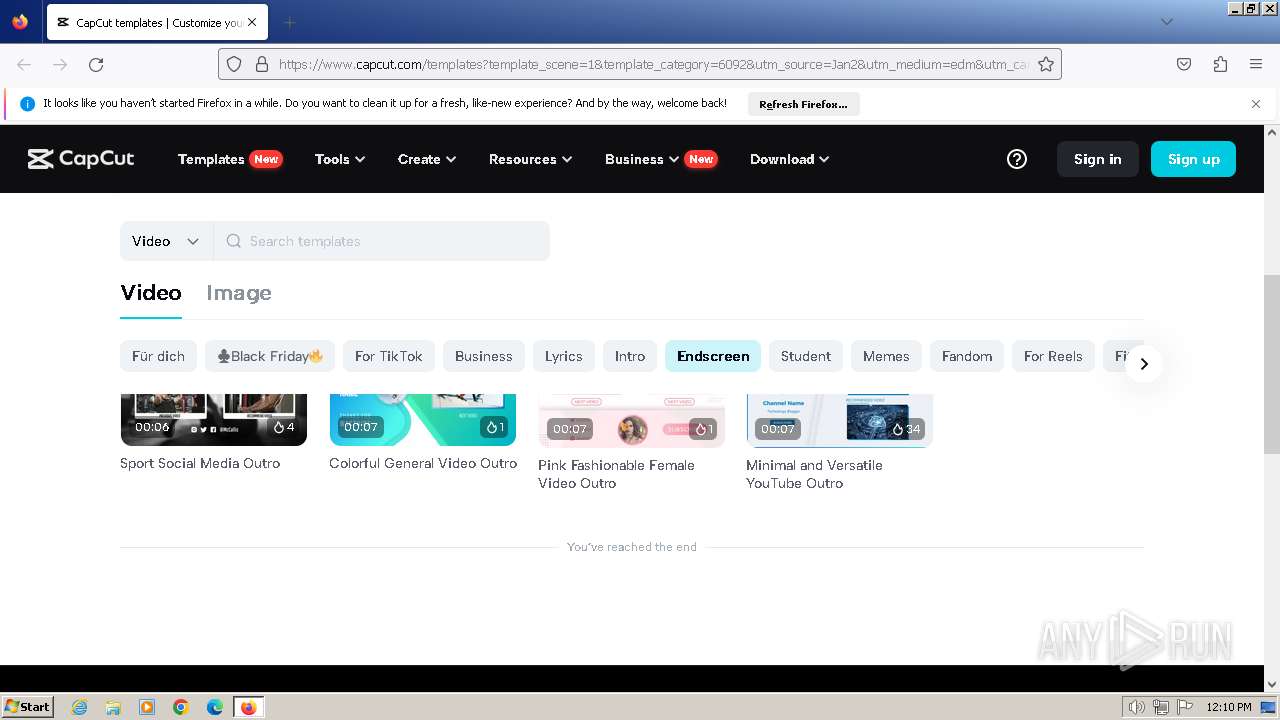
Task: Click the browser forward arrow
Action: (x=60, y=64)
